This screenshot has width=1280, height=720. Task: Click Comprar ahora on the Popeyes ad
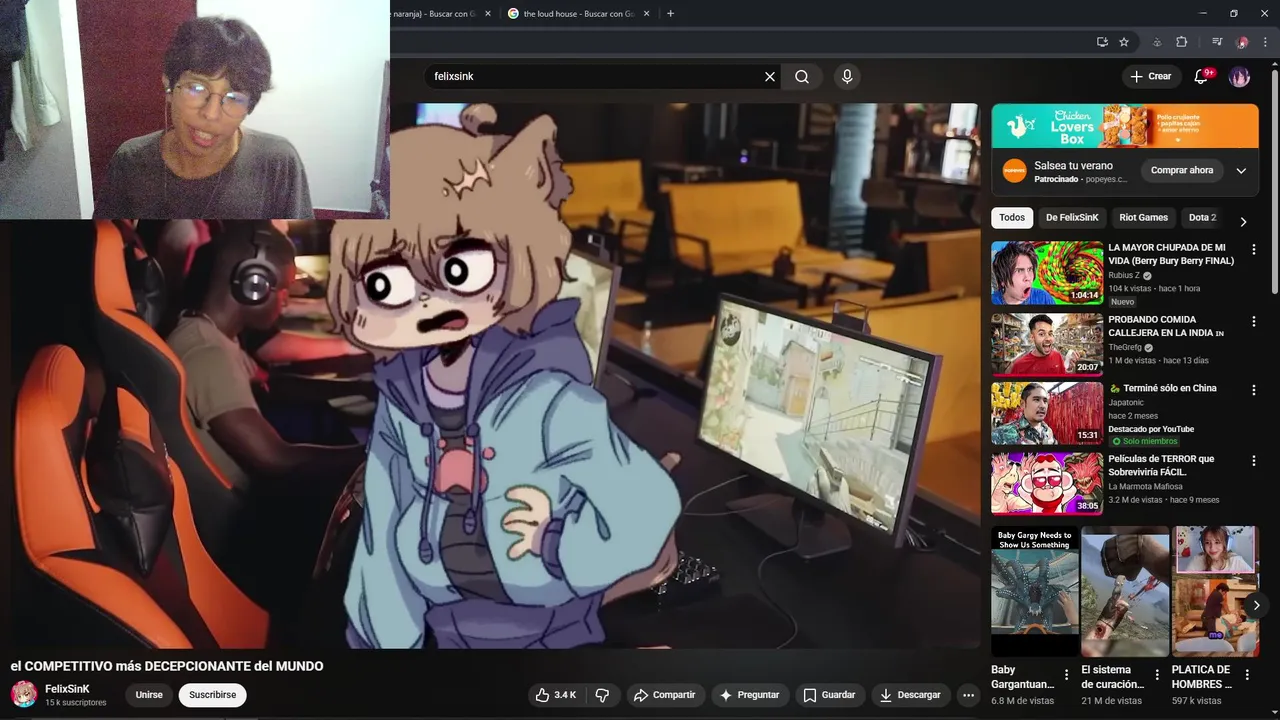[x=1181, y=170]
